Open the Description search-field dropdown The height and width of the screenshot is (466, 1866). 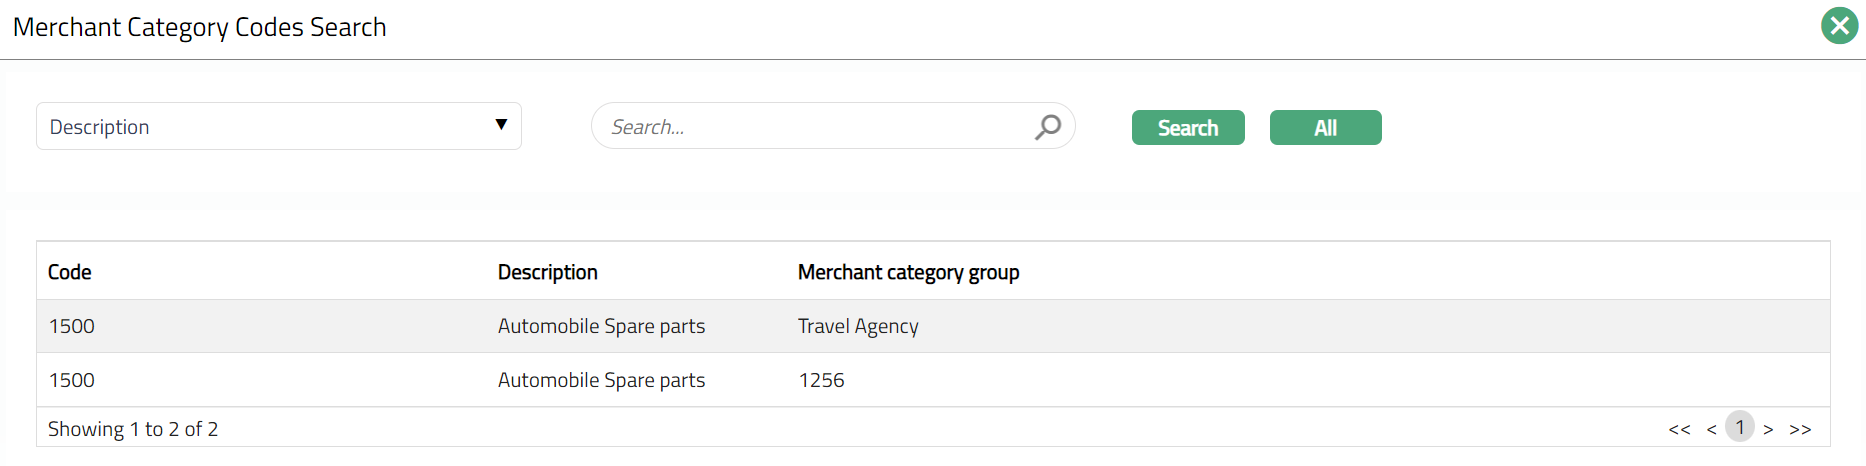(278, 127)
